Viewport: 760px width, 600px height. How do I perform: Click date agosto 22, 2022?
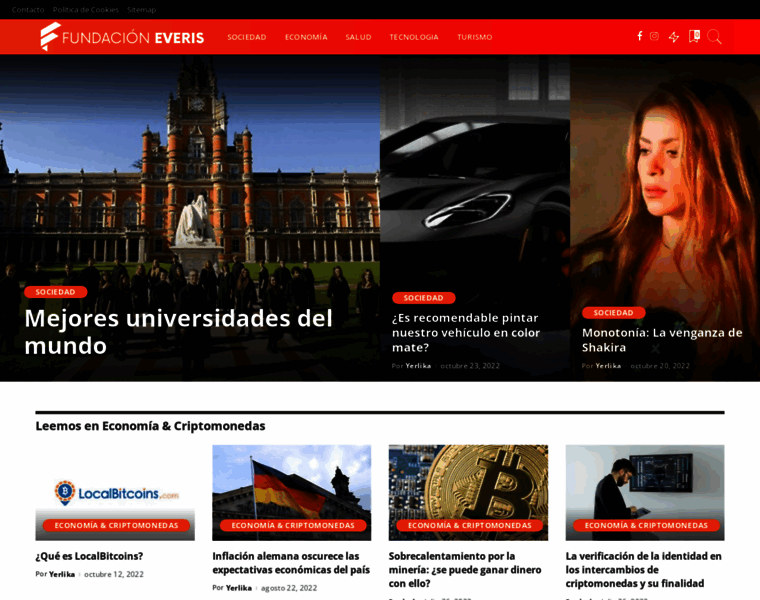[289, 588]
